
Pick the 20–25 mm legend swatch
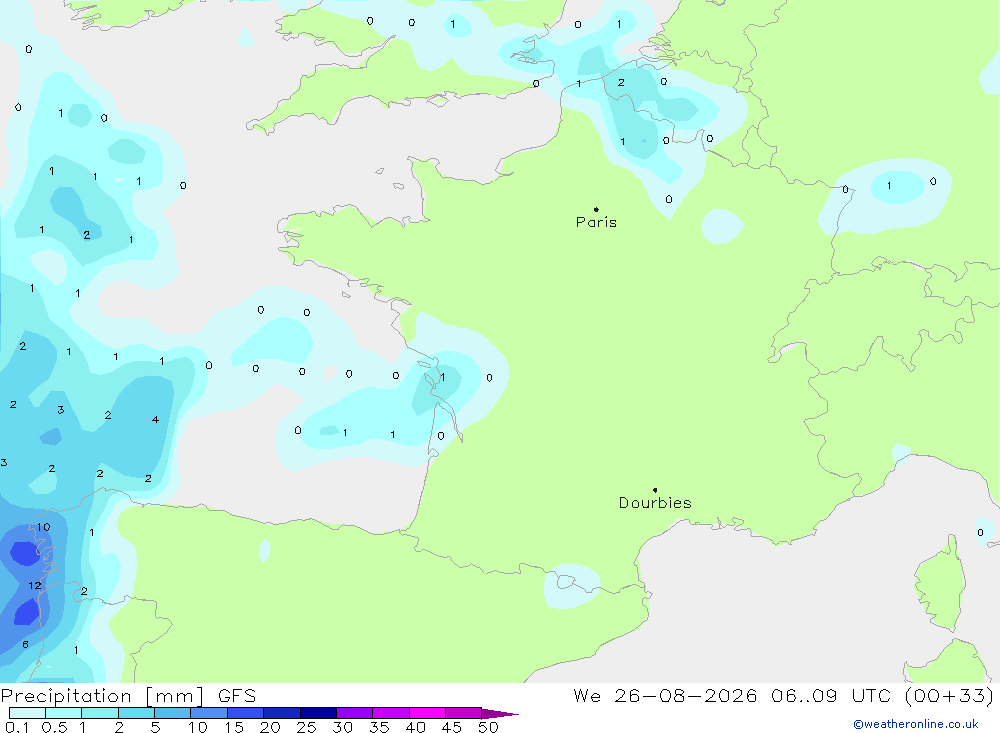pos(282,713)
